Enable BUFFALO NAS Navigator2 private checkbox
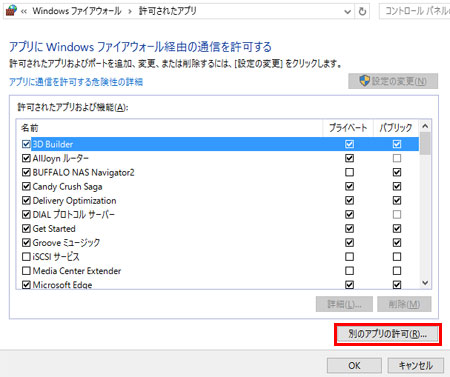The image size is (450, 377). [349, 172]
